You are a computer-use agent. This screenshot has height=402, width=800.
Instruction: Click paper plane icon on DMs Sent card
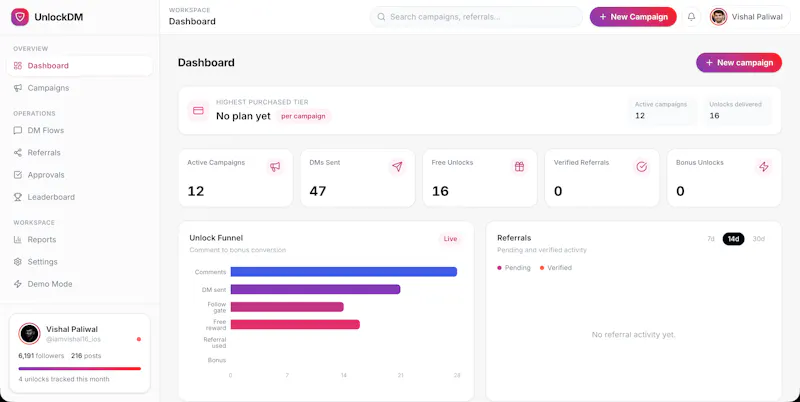coord(397,166)
